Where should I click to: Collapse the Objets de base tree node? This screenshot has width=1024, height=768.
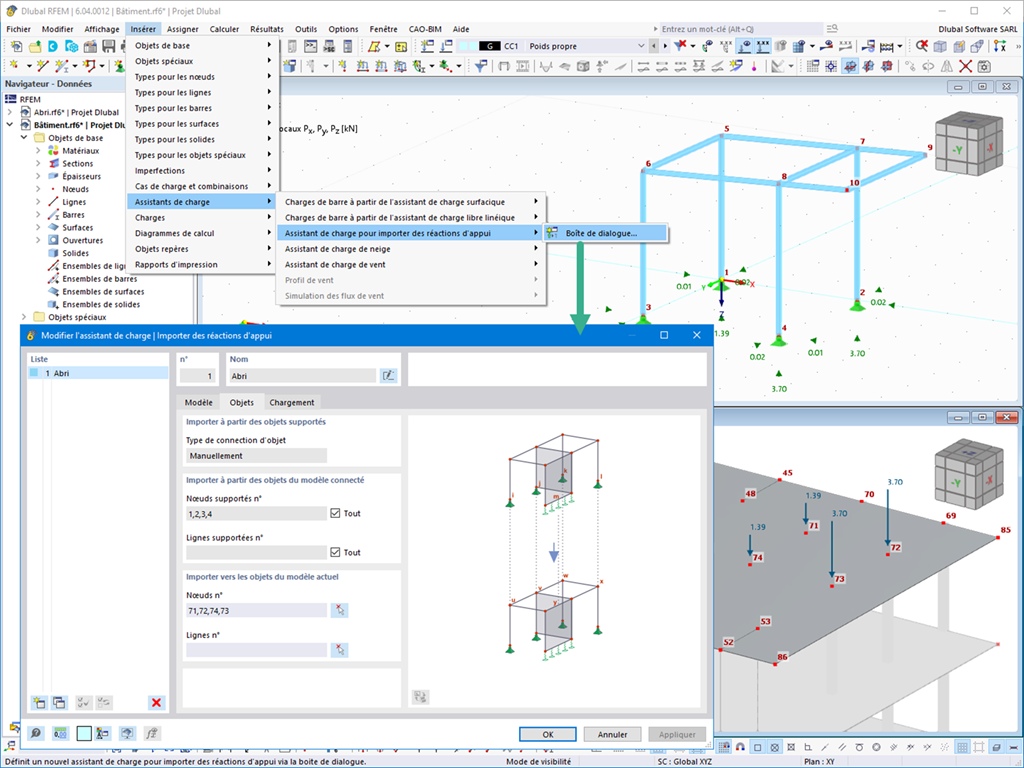pyautogui.click(x=24, y=138)
